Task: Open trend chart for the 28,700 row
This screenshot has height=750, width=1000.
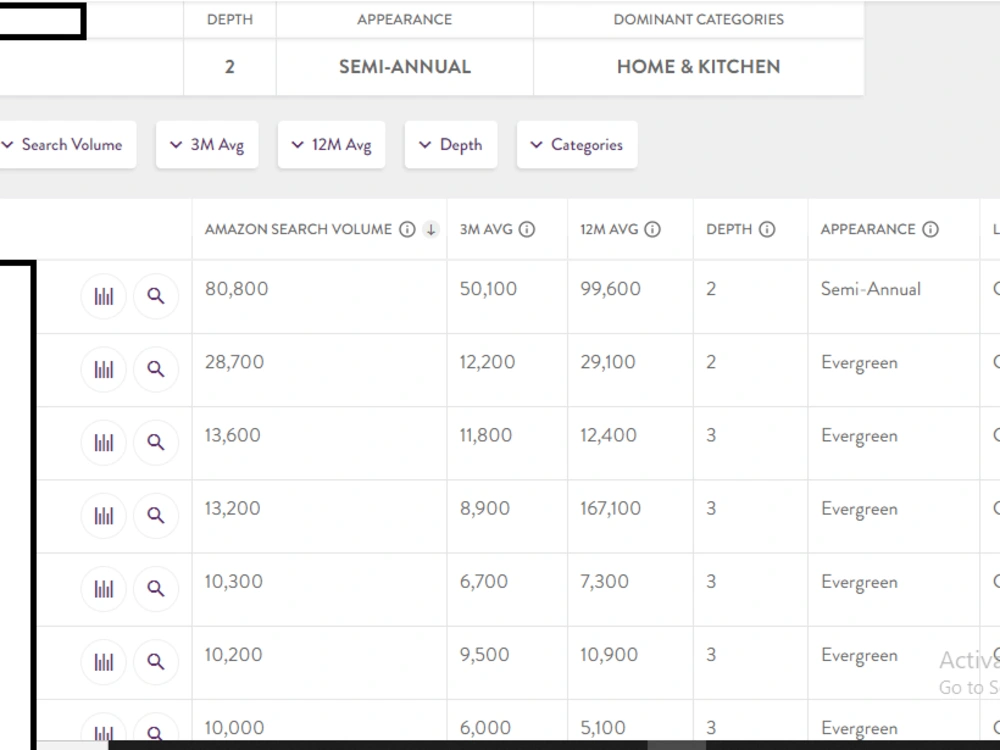Action: [x=103, y=369]
